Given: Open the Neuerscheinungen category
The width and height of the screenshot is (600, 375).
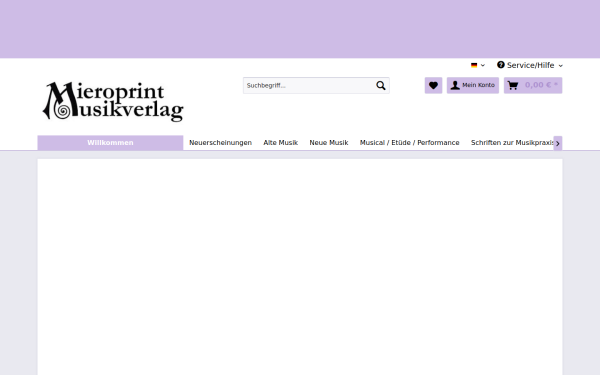Looking at the screenshot, I should pyautogui.click(x=220, y=143).
